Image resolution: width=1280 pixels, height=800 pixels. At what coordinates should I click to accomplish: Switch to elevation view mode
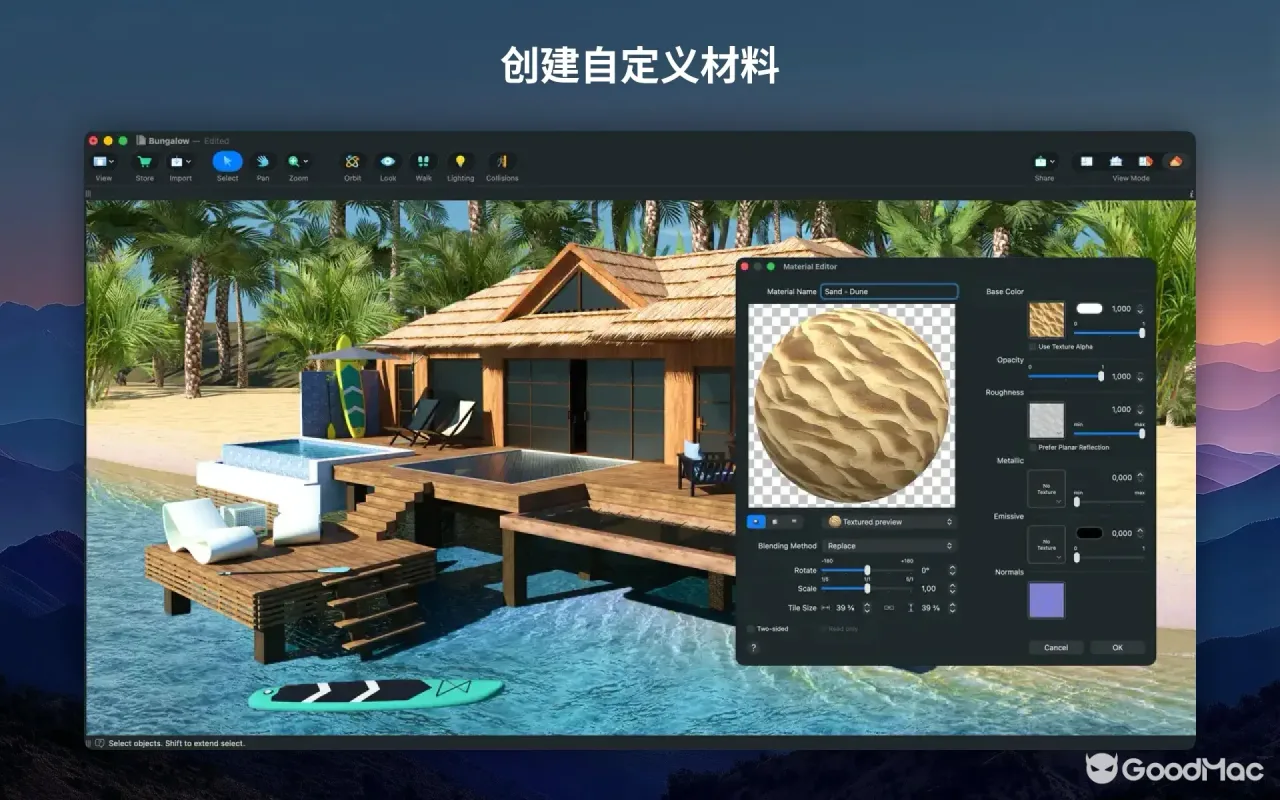(x=1116, y=162)
